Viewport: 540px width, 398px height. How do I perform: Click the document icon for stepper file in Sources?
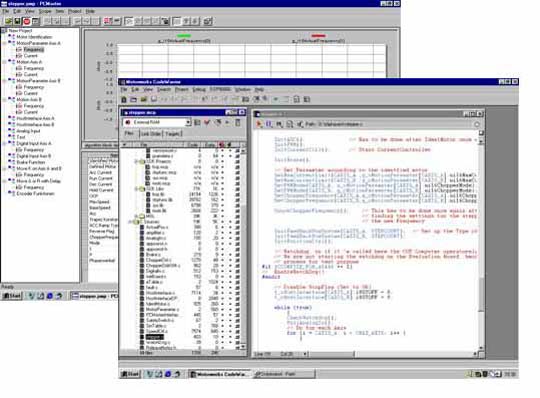pos(142,337)
